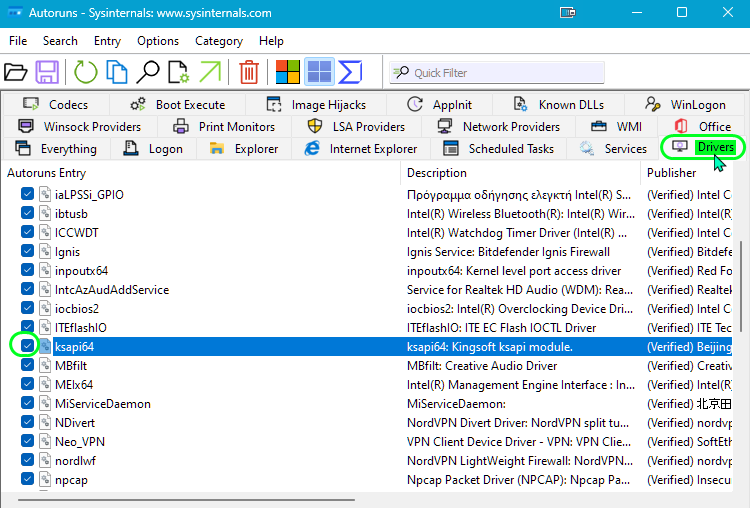Open file with the folder icon

click(x=16, y=73)
